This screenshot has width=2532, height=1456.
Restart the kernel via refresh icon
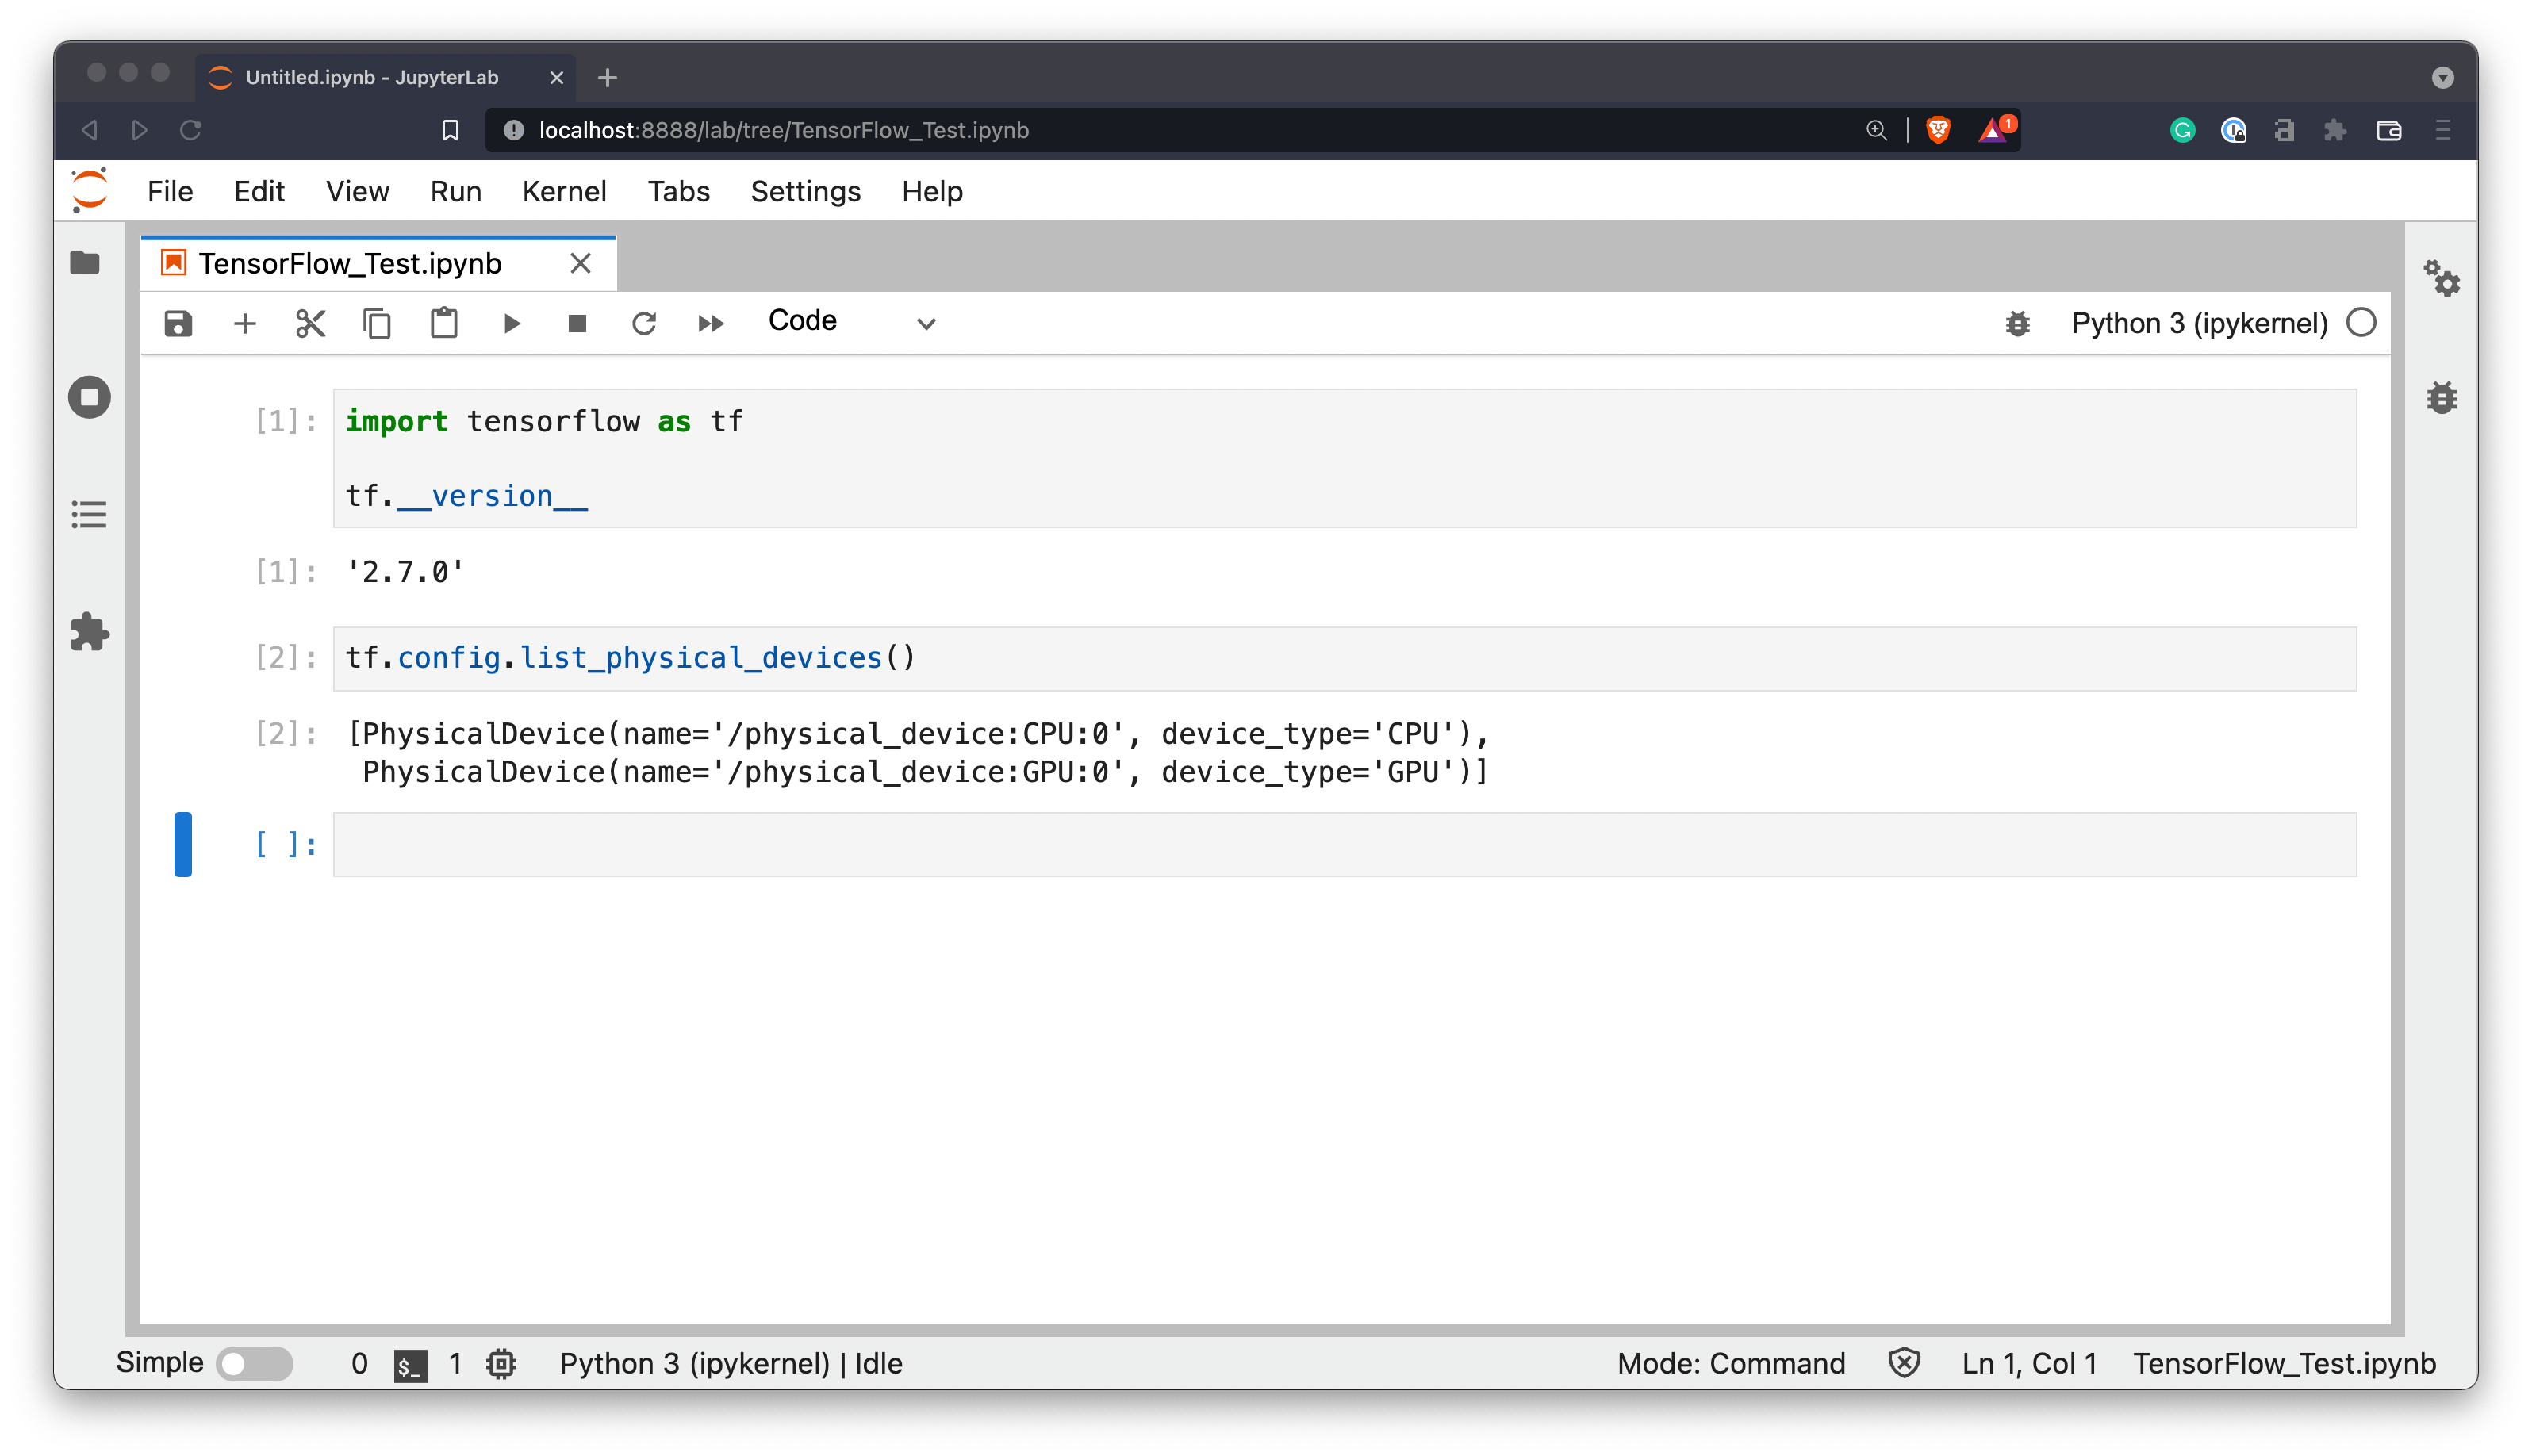[644, 323]
